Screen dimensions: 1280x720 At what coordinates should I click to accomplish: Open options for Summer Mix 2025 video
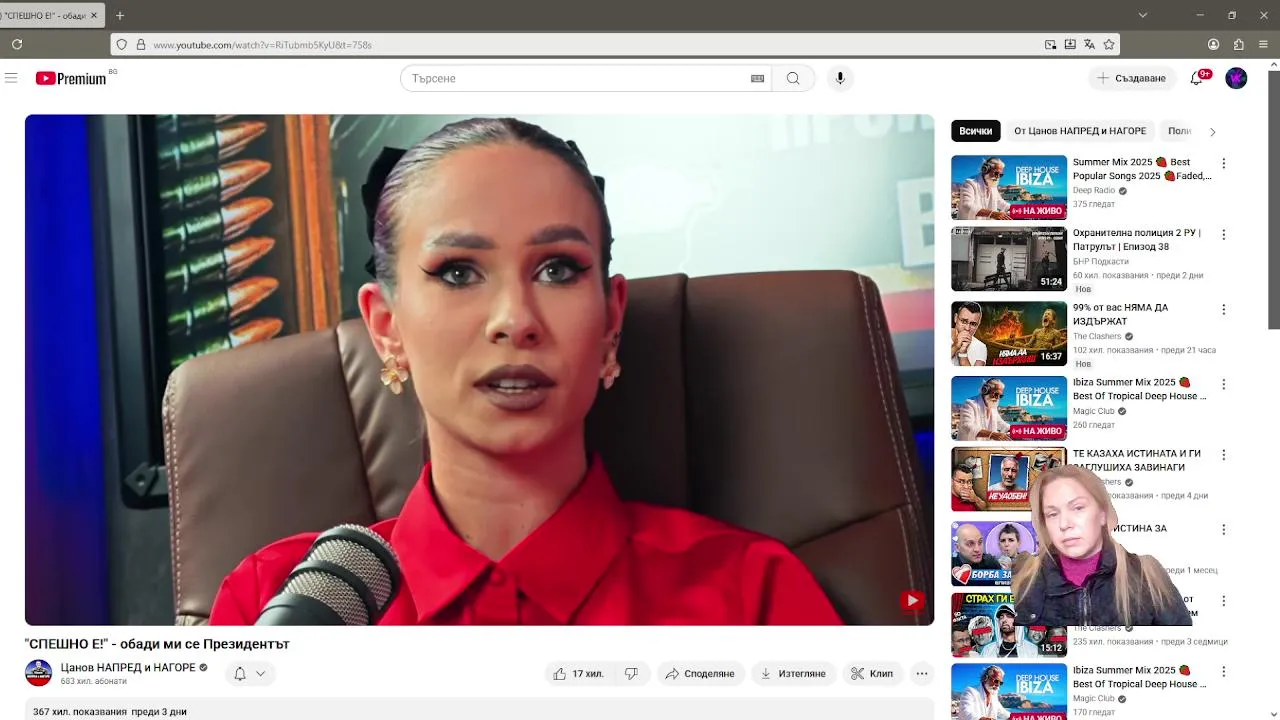pyautogui.click(x=1223, y=163)
